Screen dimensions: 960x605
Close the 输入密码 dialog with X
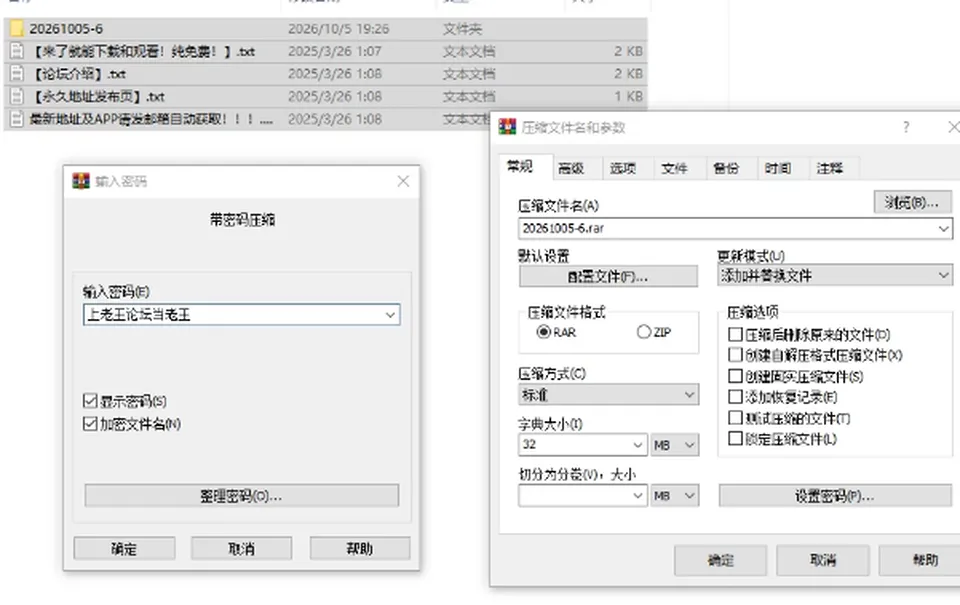(403, 181)
